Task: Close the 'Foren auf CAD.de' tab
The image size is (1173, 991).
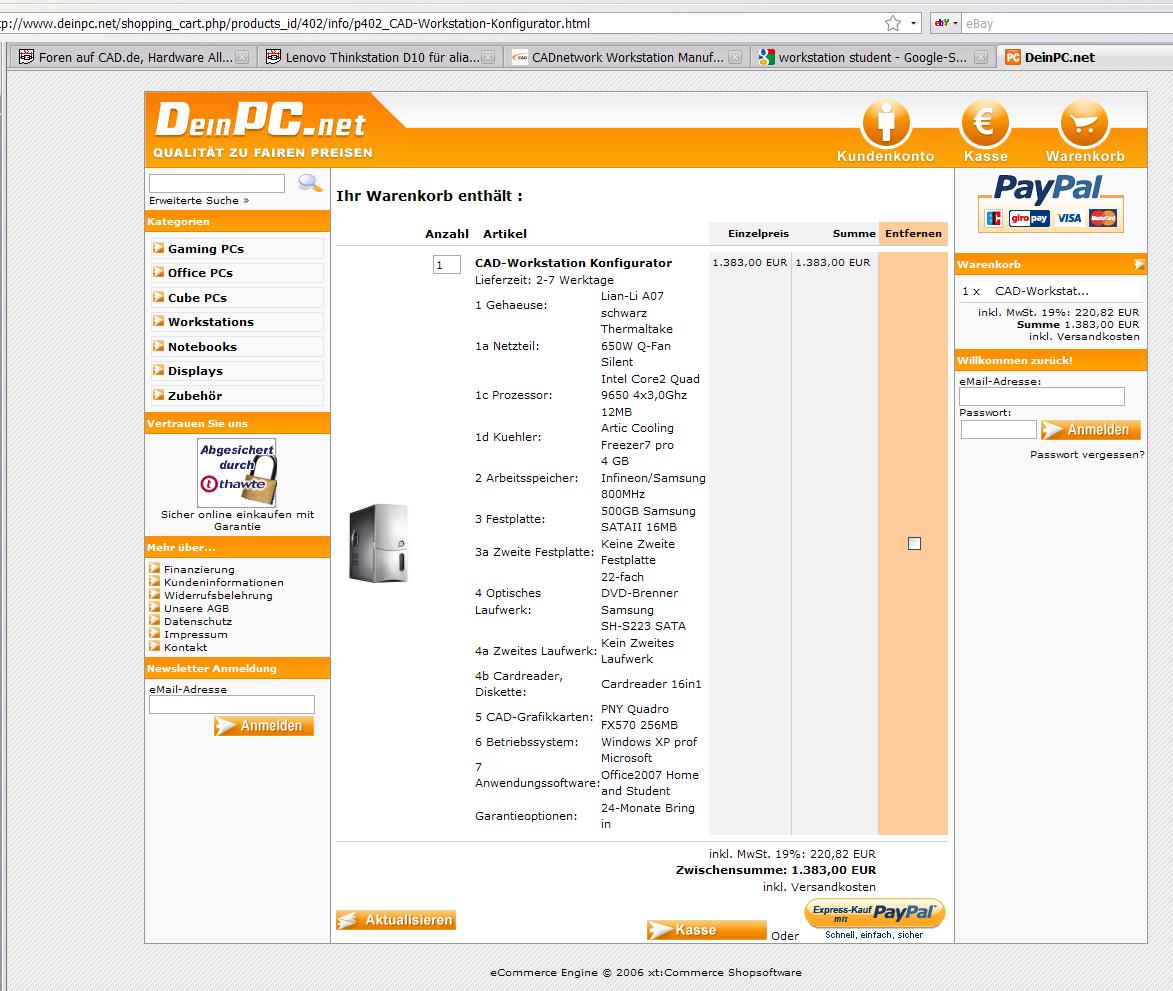Action: coord(242,58)
